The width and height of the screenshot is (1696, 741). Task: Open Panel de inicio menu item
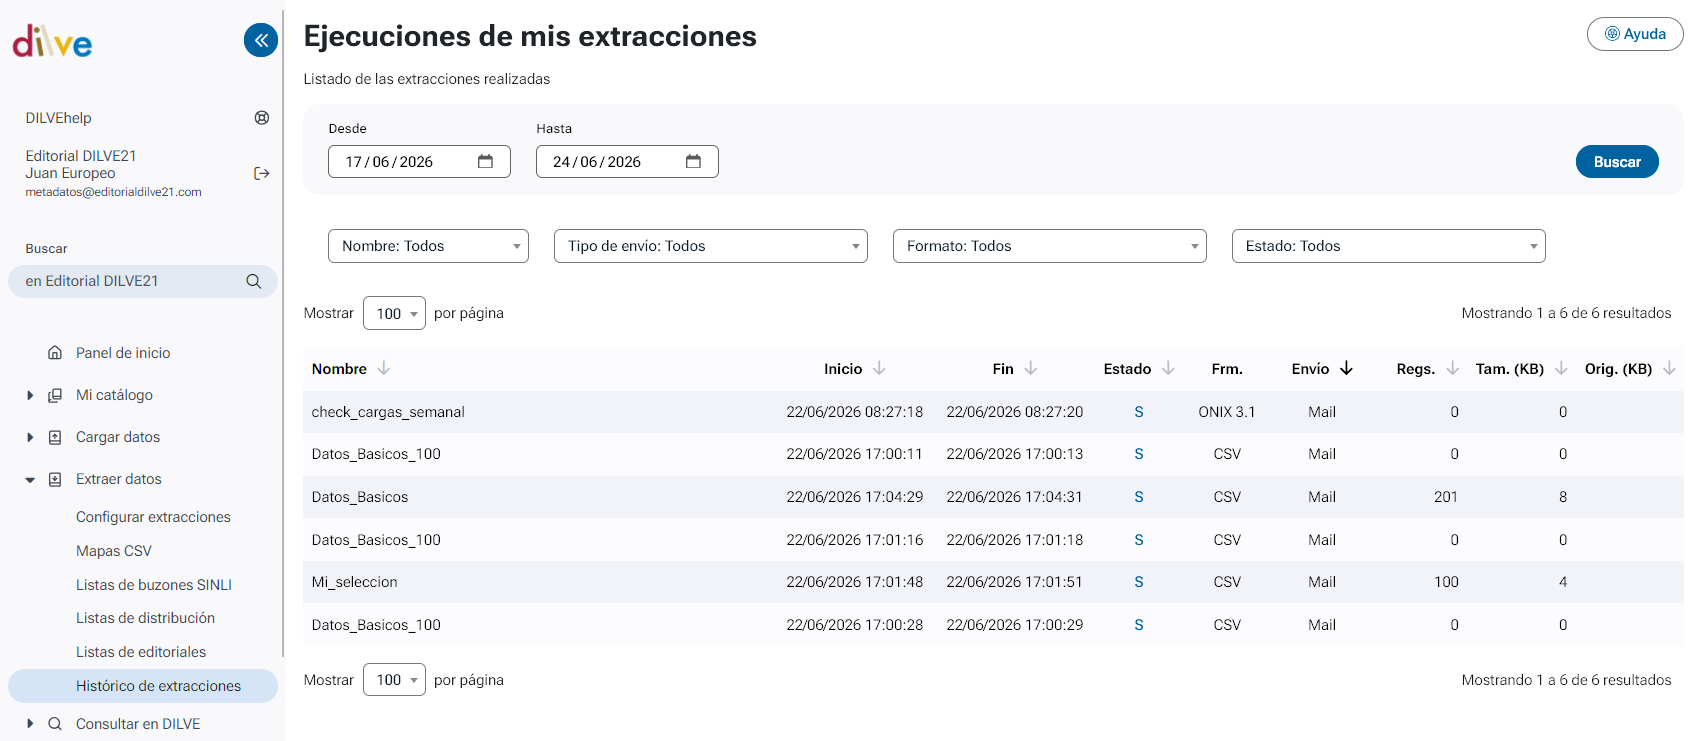click(x=123, y=353)
